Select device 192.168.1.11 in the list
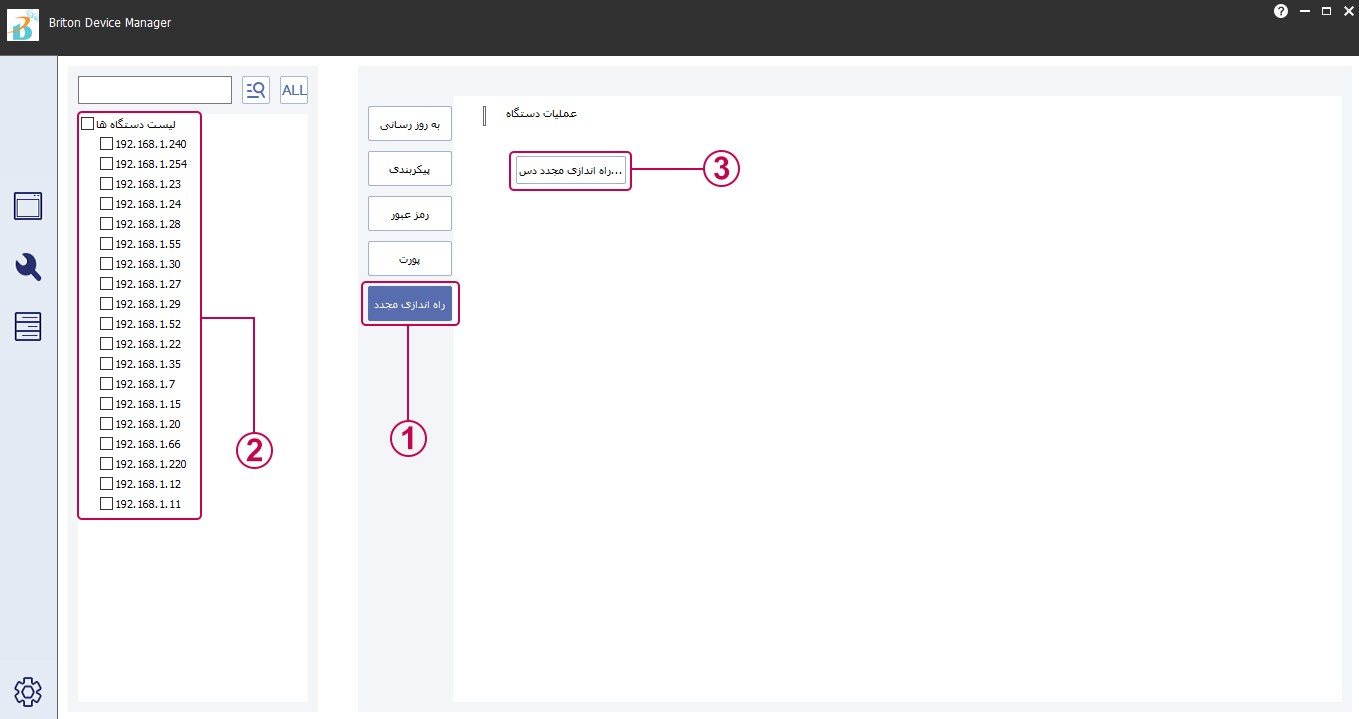 [147, 504]
